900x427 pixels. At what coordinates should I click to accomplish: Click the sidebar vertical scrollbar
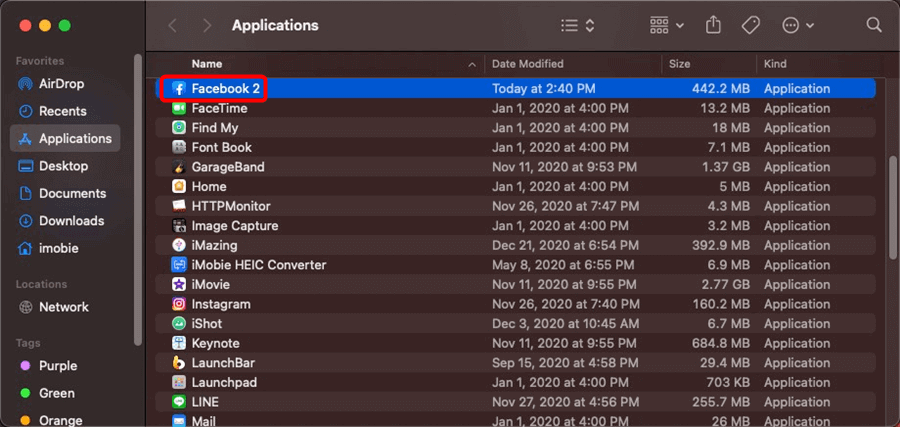pyautogui.click(x=138, y=200)
